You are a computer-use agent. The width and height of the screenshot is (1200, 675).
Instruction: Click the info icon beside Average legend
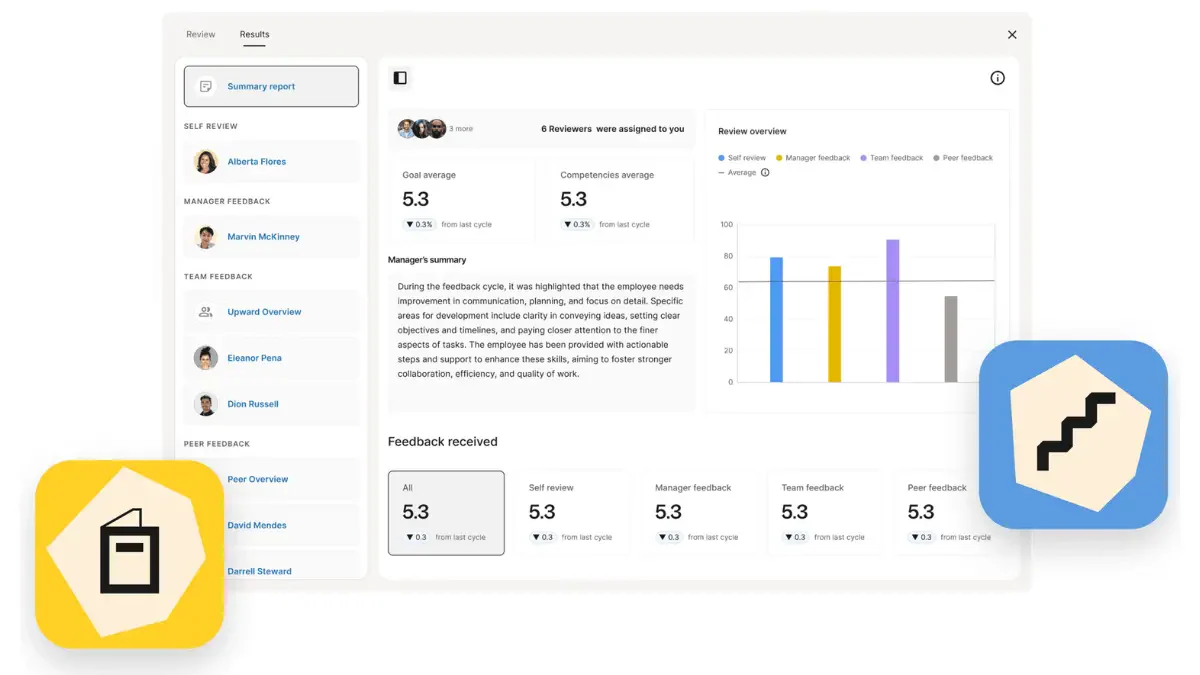[x=765, y=173]
